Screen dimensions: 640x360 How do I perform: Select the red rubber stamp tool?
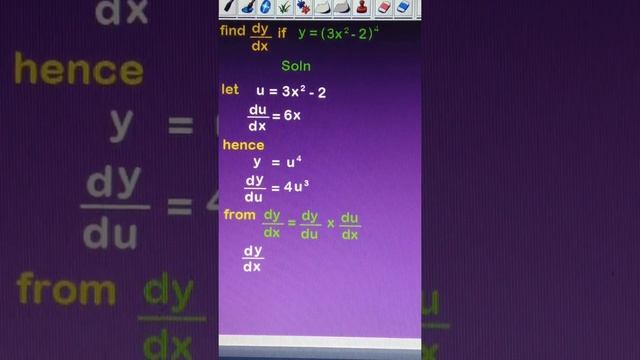click(362, 7)
